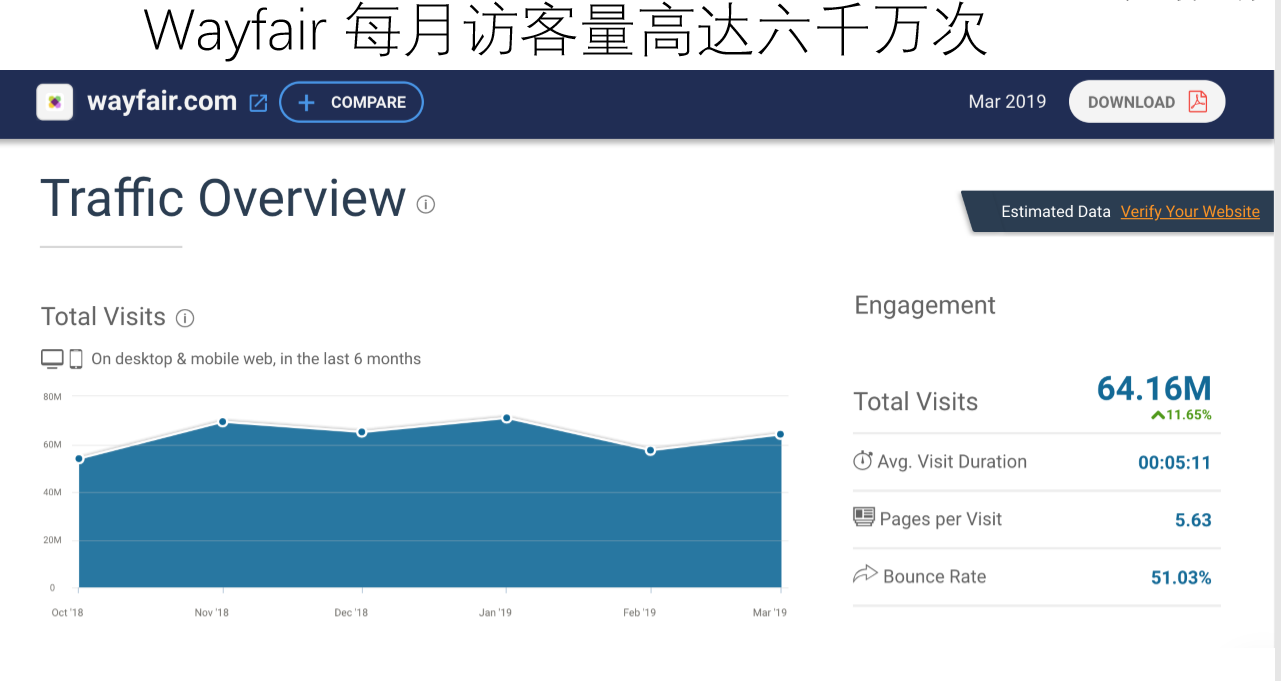Click the Wayfair site favicon logo
The height and width of the screenshot is (681, 1281).
coord(55,102)
